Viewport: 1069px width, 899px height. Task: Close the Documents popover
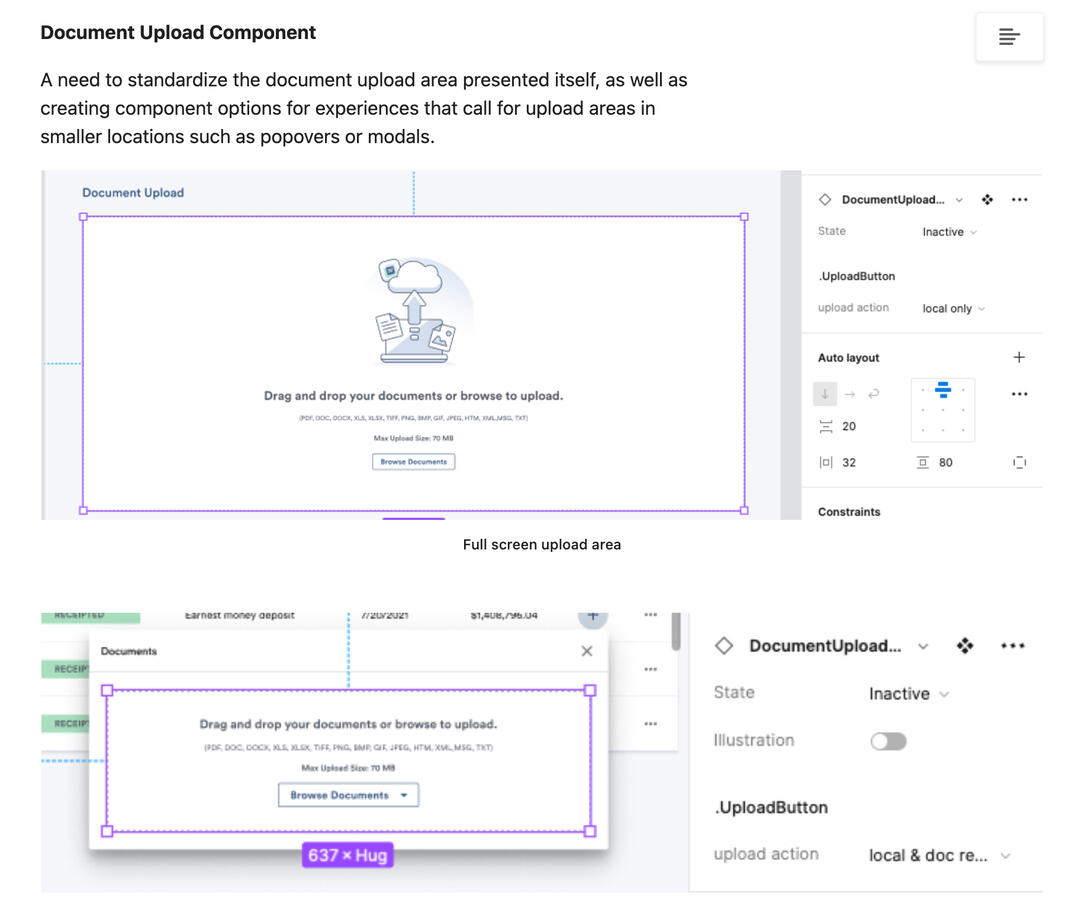tap(587, 651)
